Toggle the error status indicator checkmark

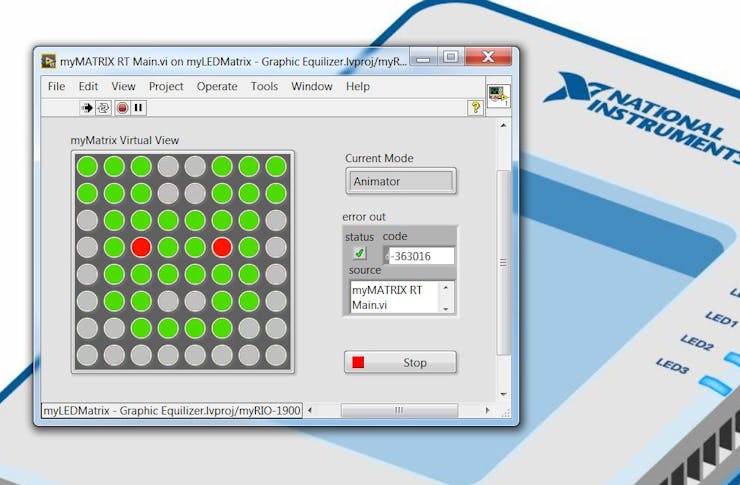coord(360,253)
